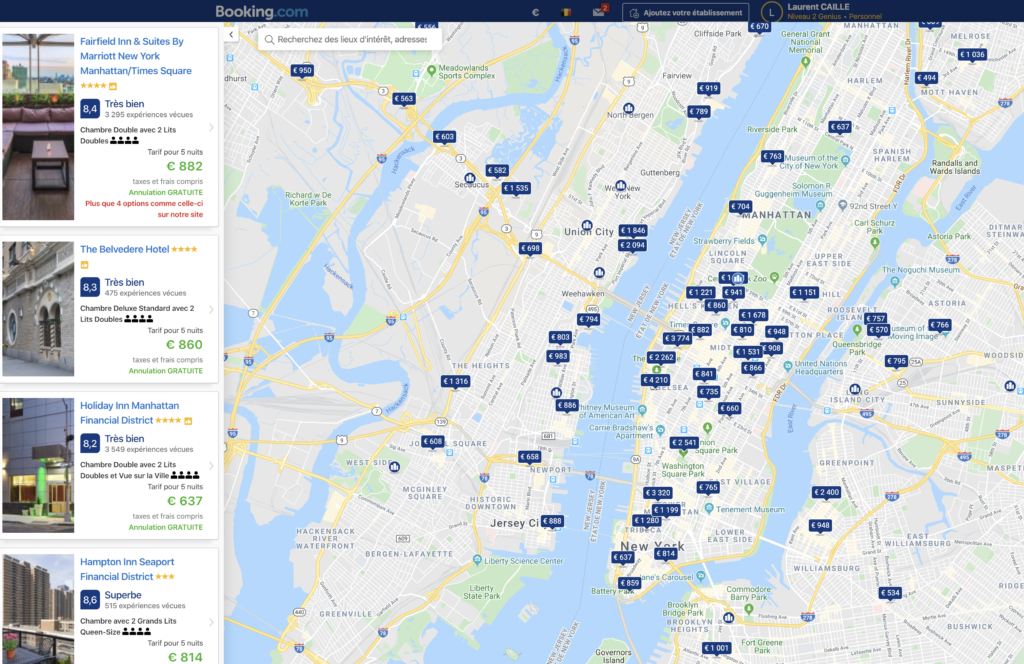Image resolution: width=1024 pixels, height=664 pixels.
Task: View Holiday Inn Manhattan photo thumbnail
Action: click(38, 466)
